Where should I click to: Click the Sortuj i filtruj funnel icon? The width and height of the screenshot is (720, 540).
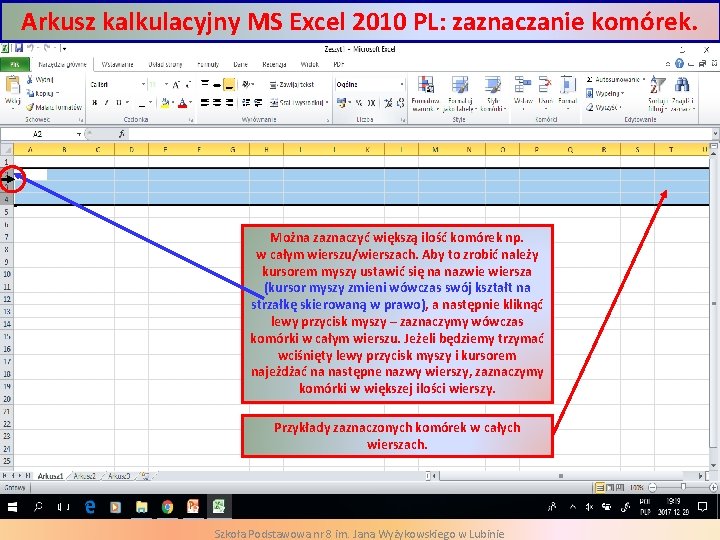658,85
